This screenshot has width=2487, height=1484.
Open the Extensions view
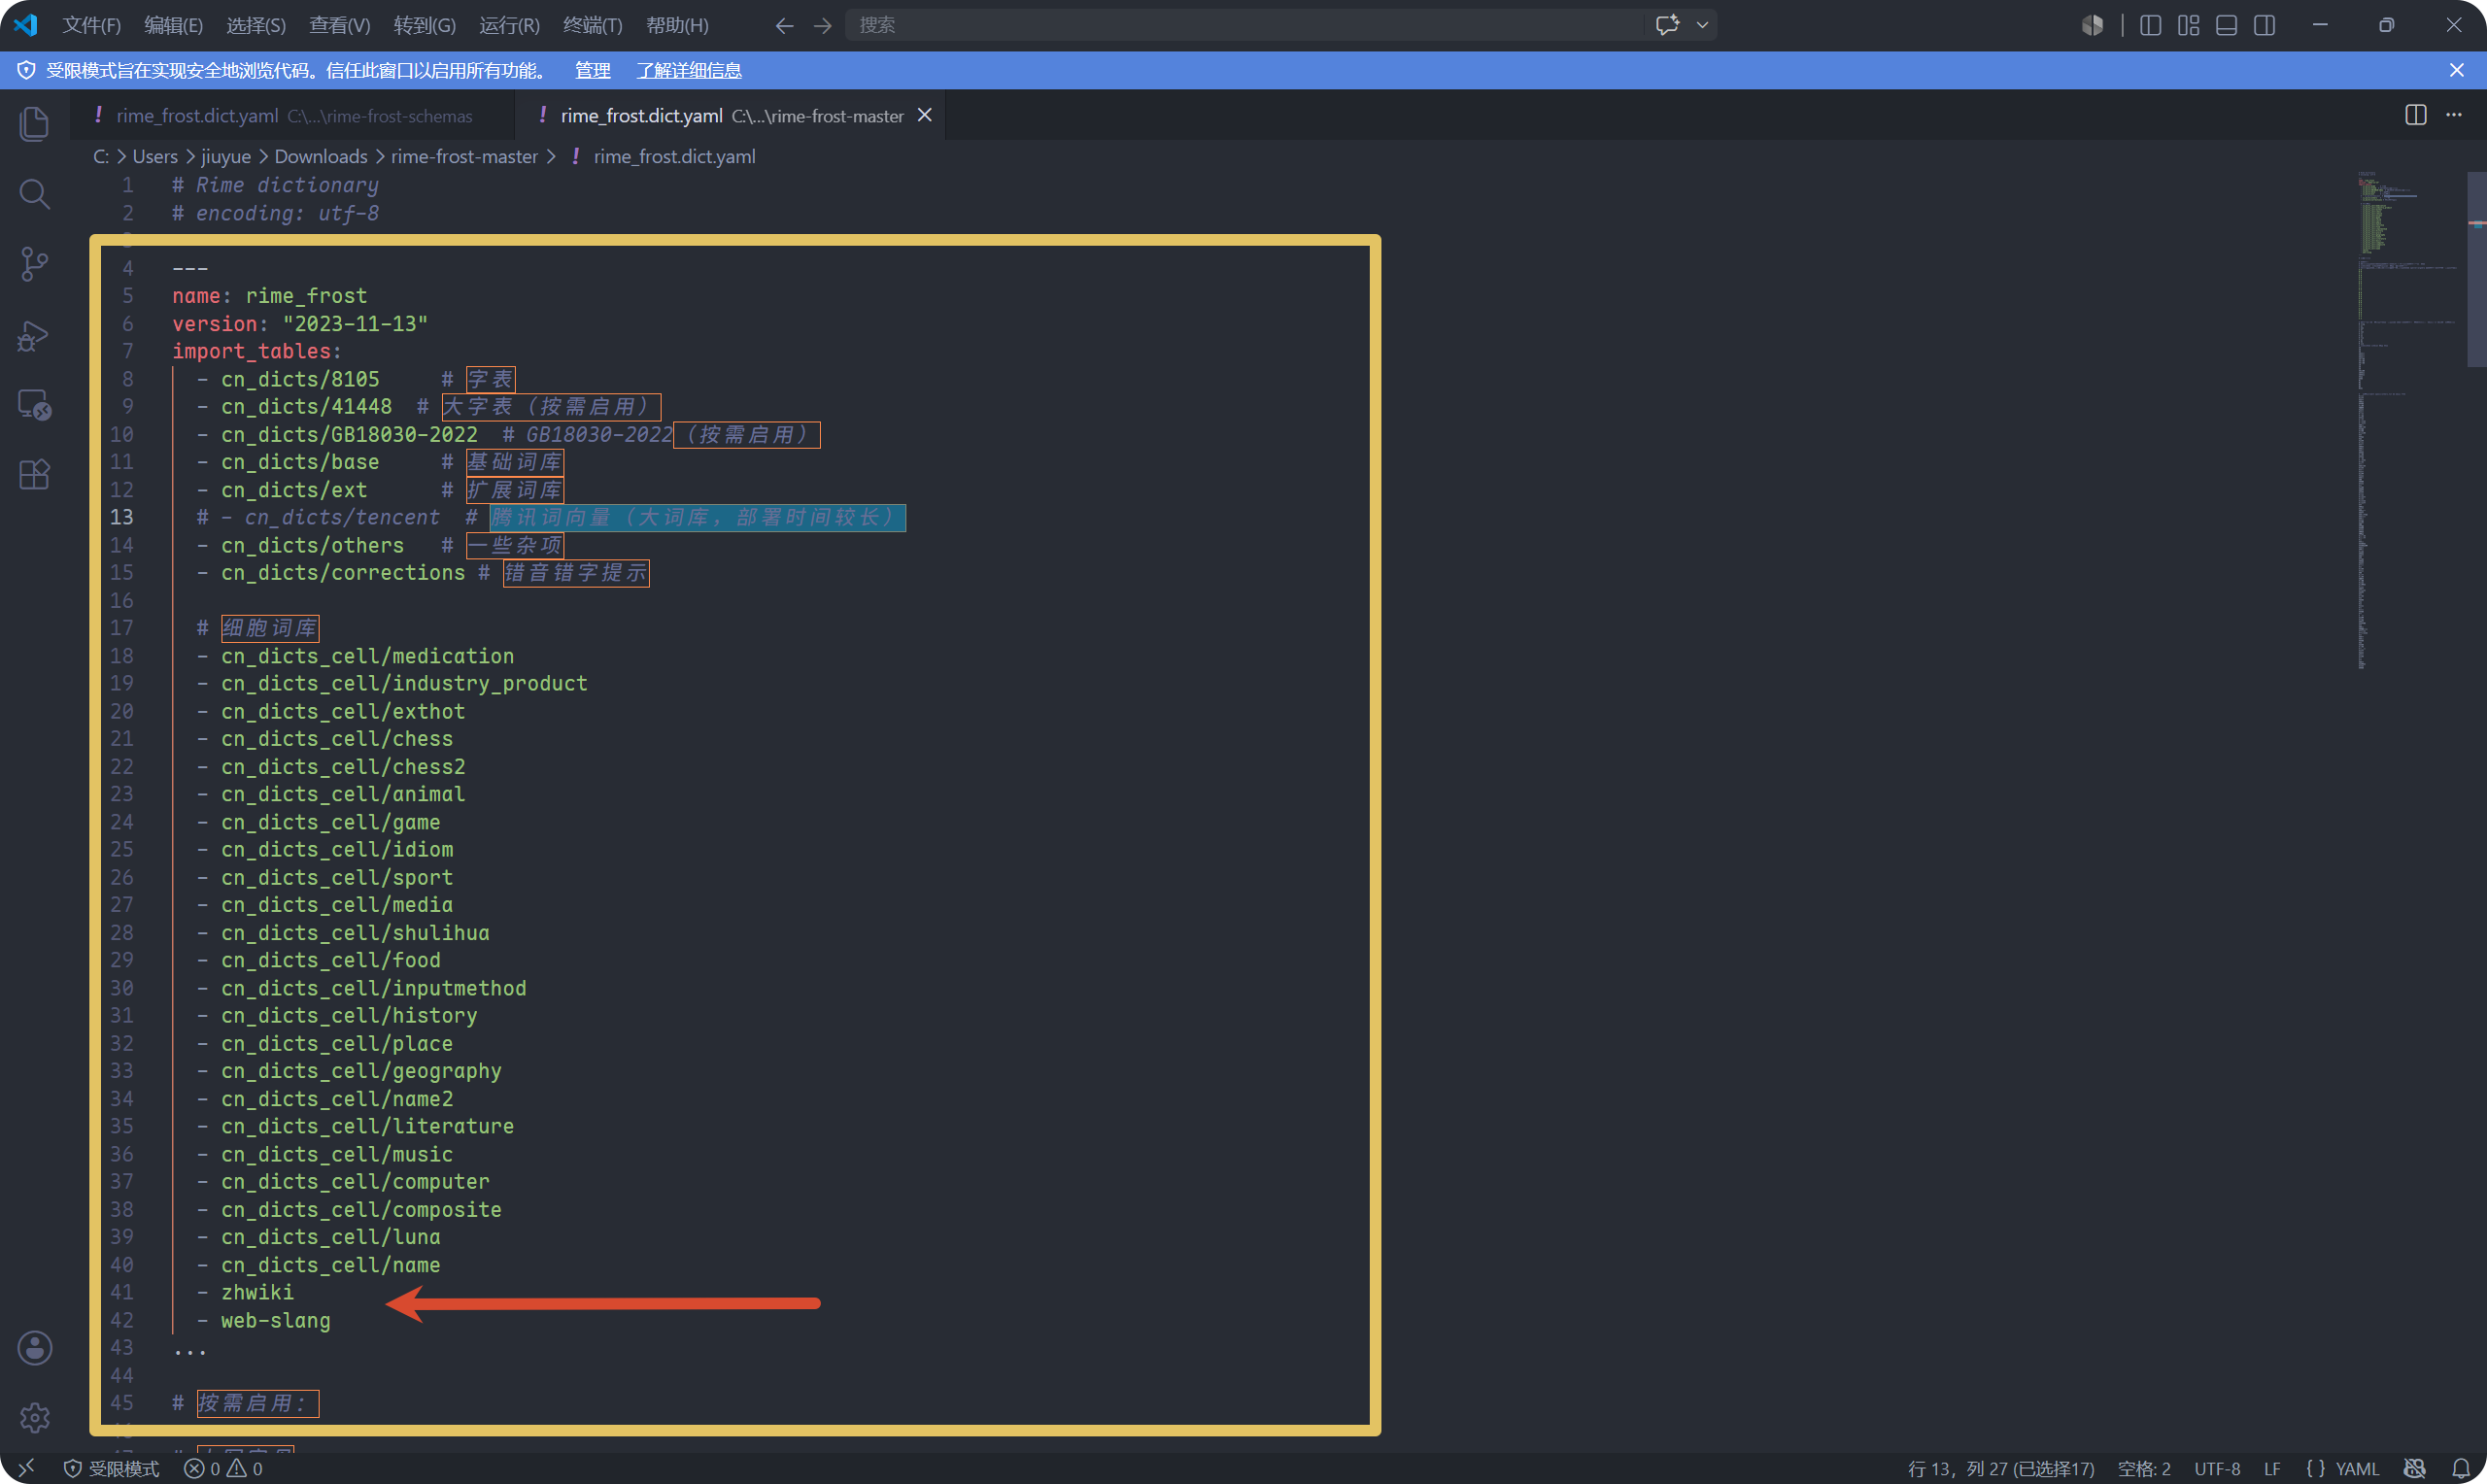tap(34, 475)
